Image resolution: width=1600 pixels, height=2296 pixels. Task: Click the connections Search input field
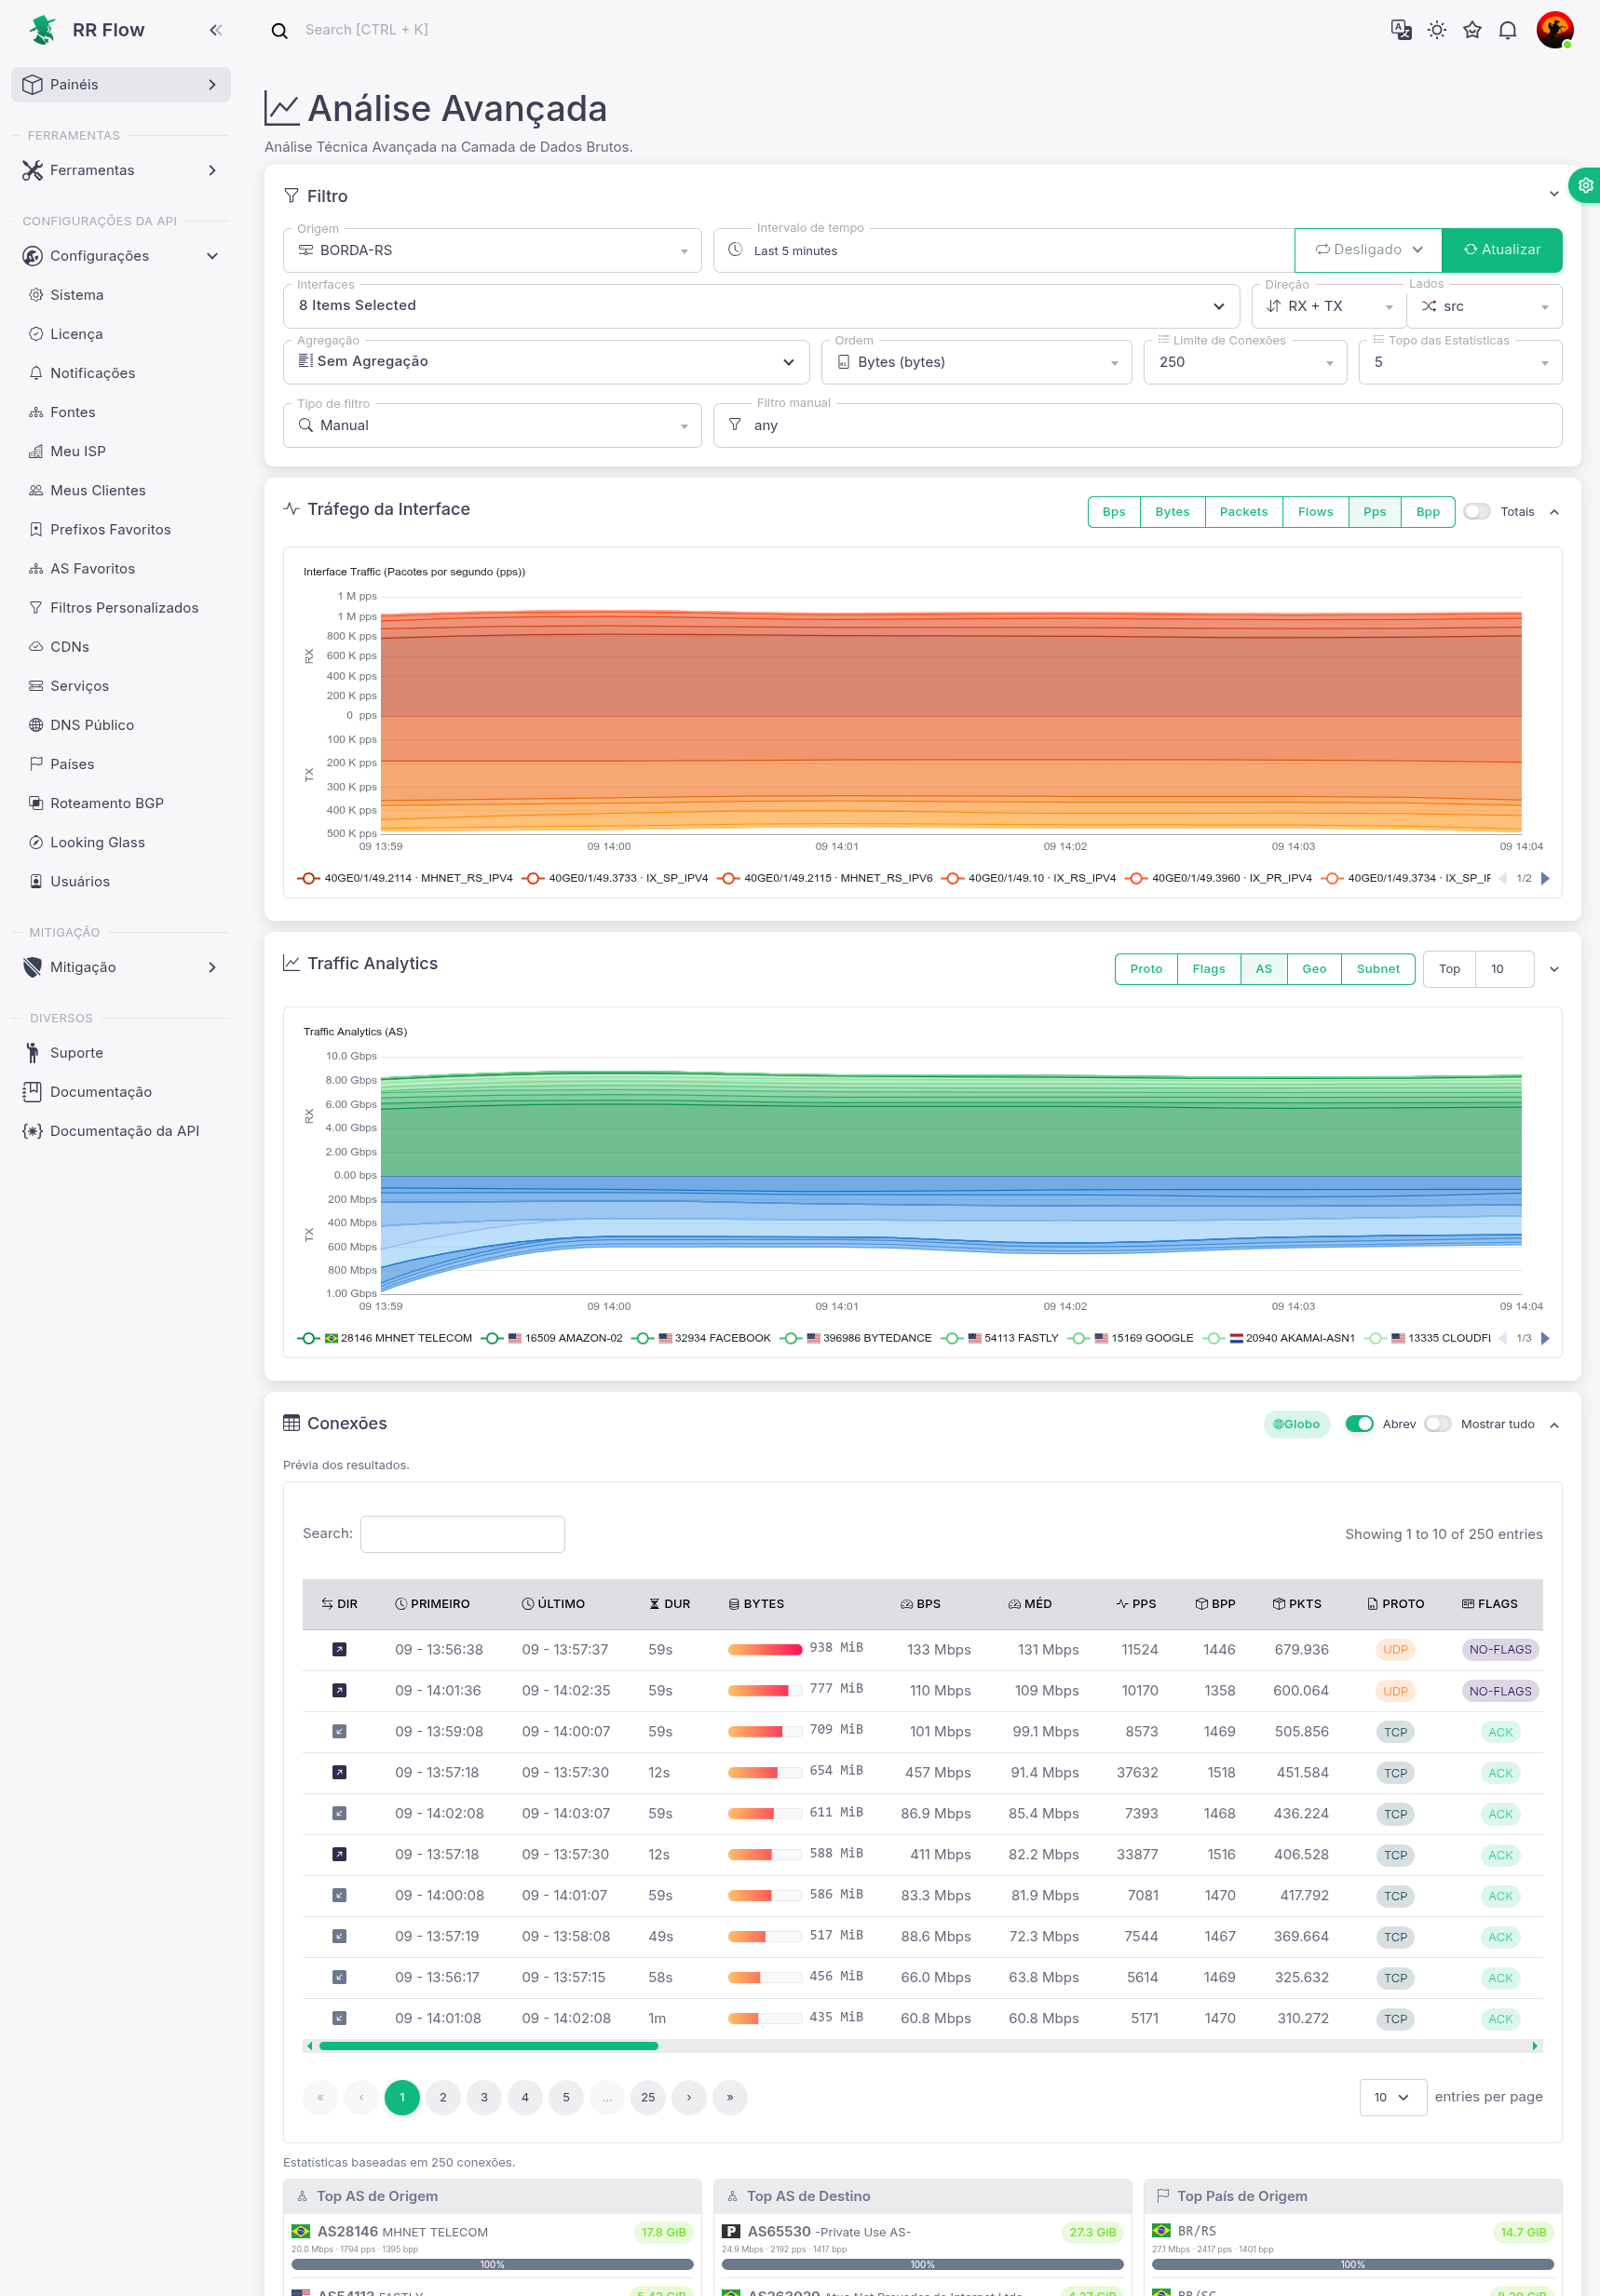pyautogui.click(x=462, y=1534)
